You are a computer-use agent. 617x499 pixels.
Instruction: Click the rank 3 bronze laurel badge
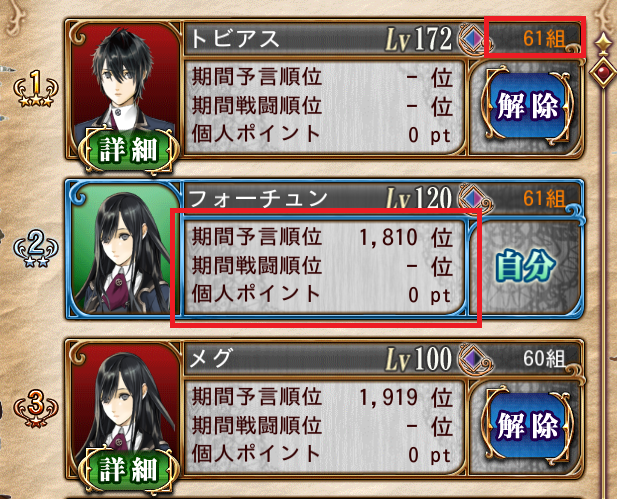click(x=36, y=409)
